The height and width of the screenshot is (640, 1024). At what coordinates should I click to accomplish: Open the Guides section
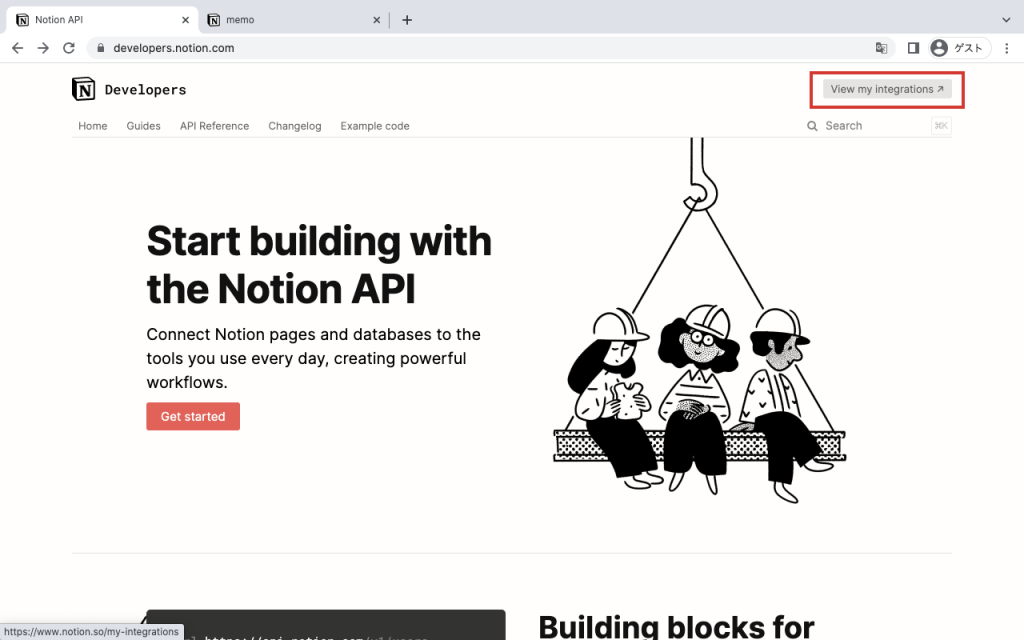coord(144,126)
